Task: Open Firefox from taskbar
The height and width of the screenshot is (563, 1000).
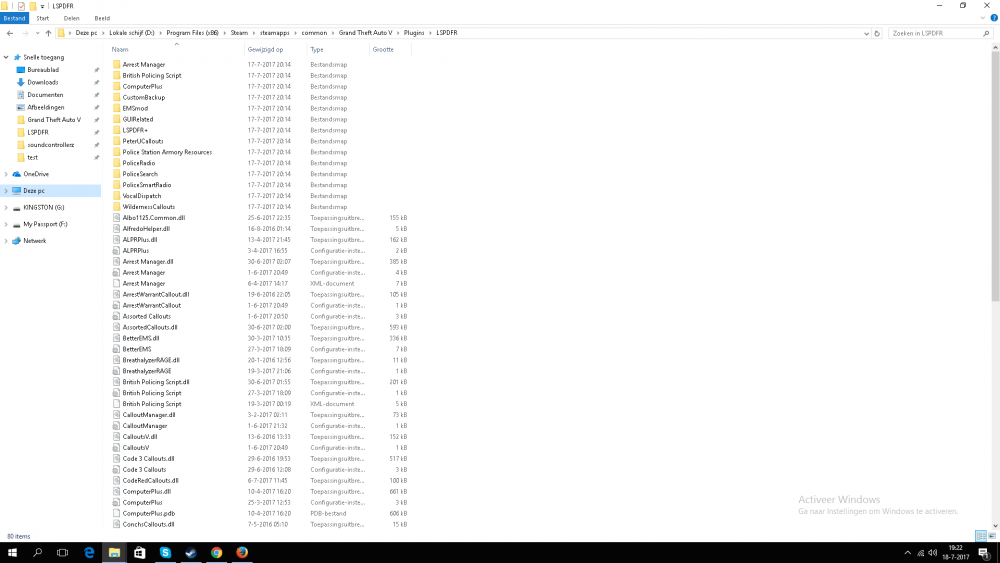Action: coord(242,553)
